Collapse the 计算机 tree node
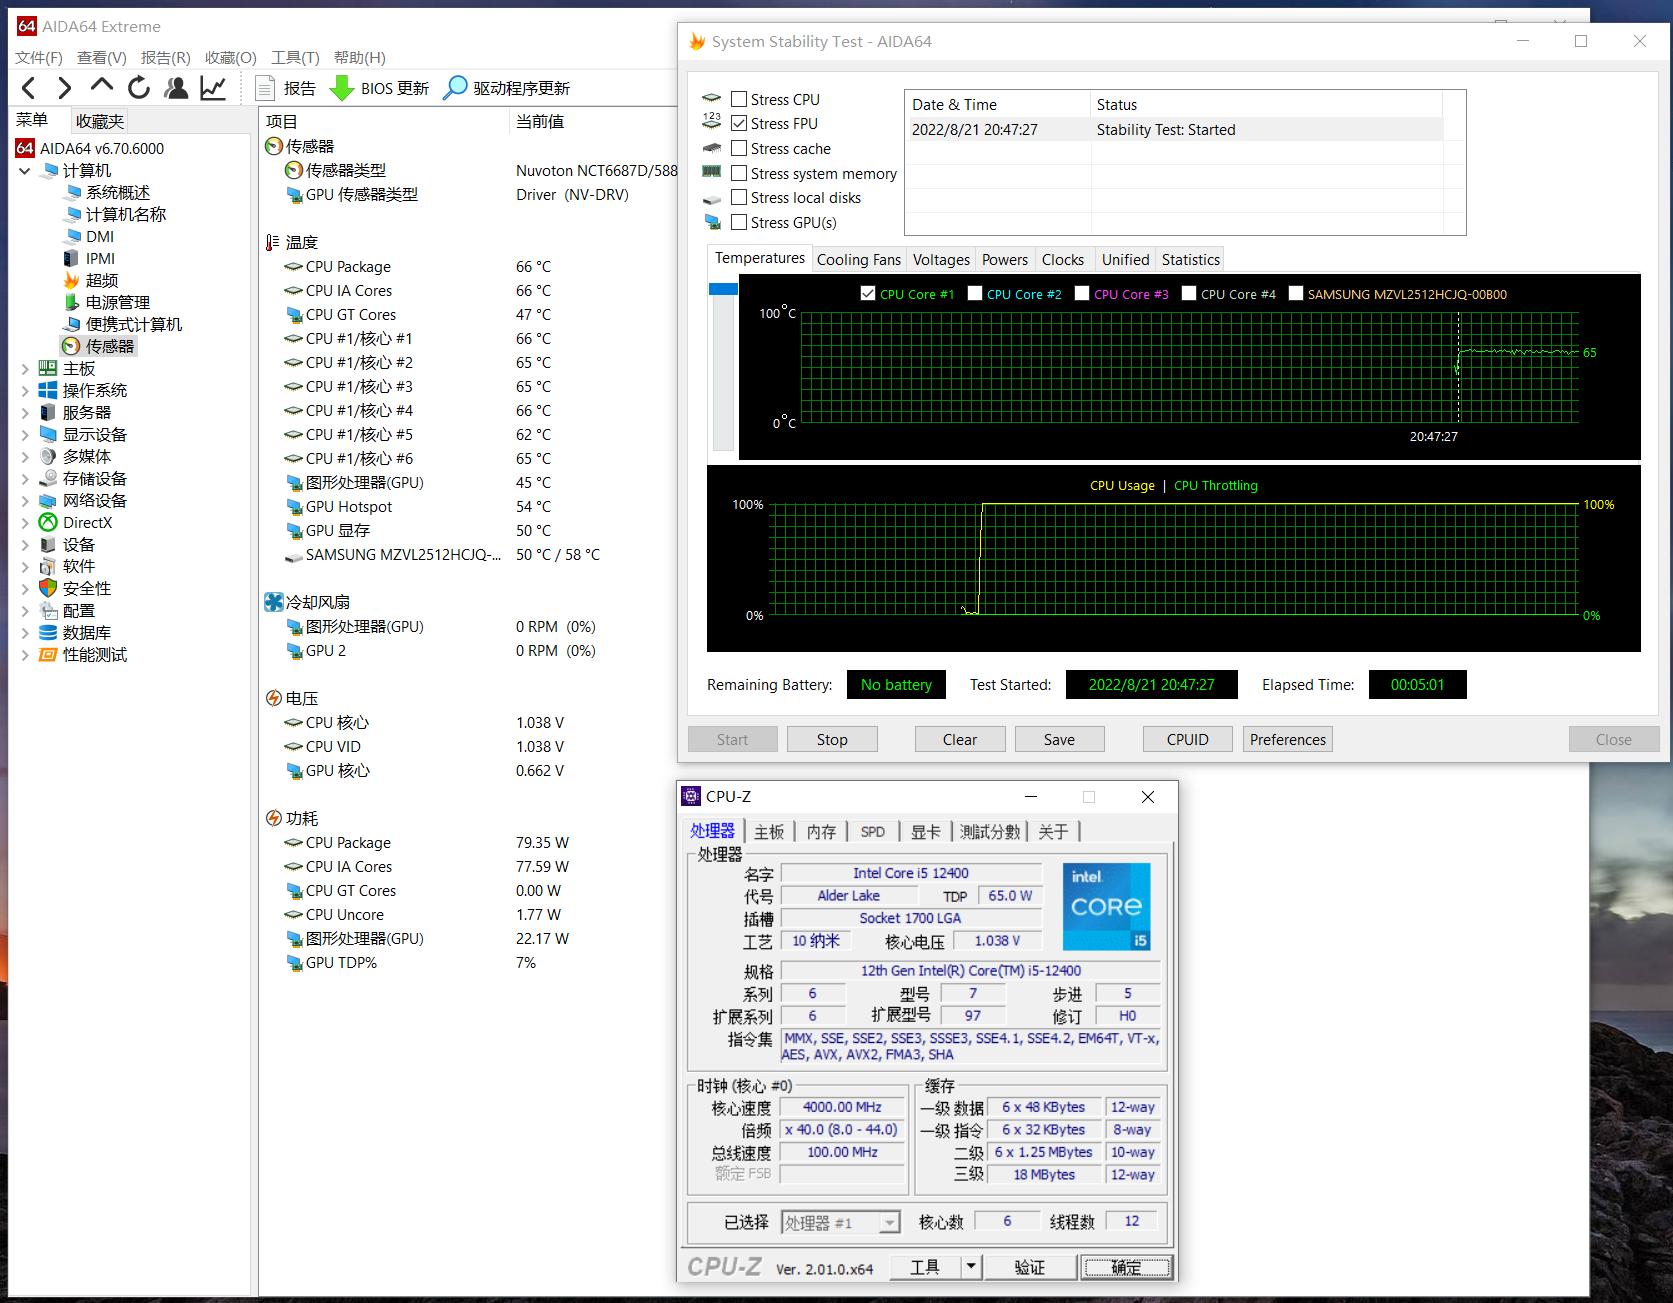Image resolution: width=1673 pixels, height=1303 pixels. (25, 171)
